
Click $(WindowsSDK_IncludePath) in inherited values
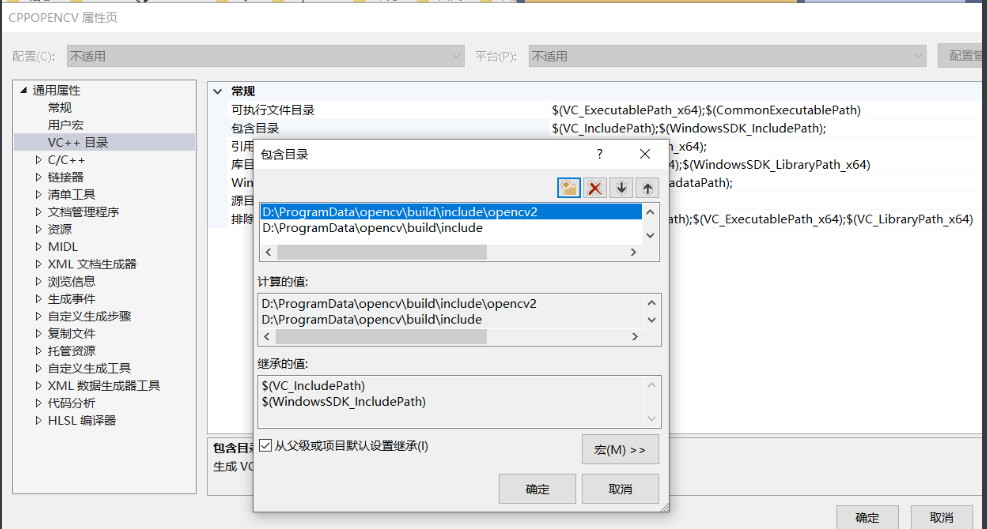pyautogui.click(x=344, y=401)
